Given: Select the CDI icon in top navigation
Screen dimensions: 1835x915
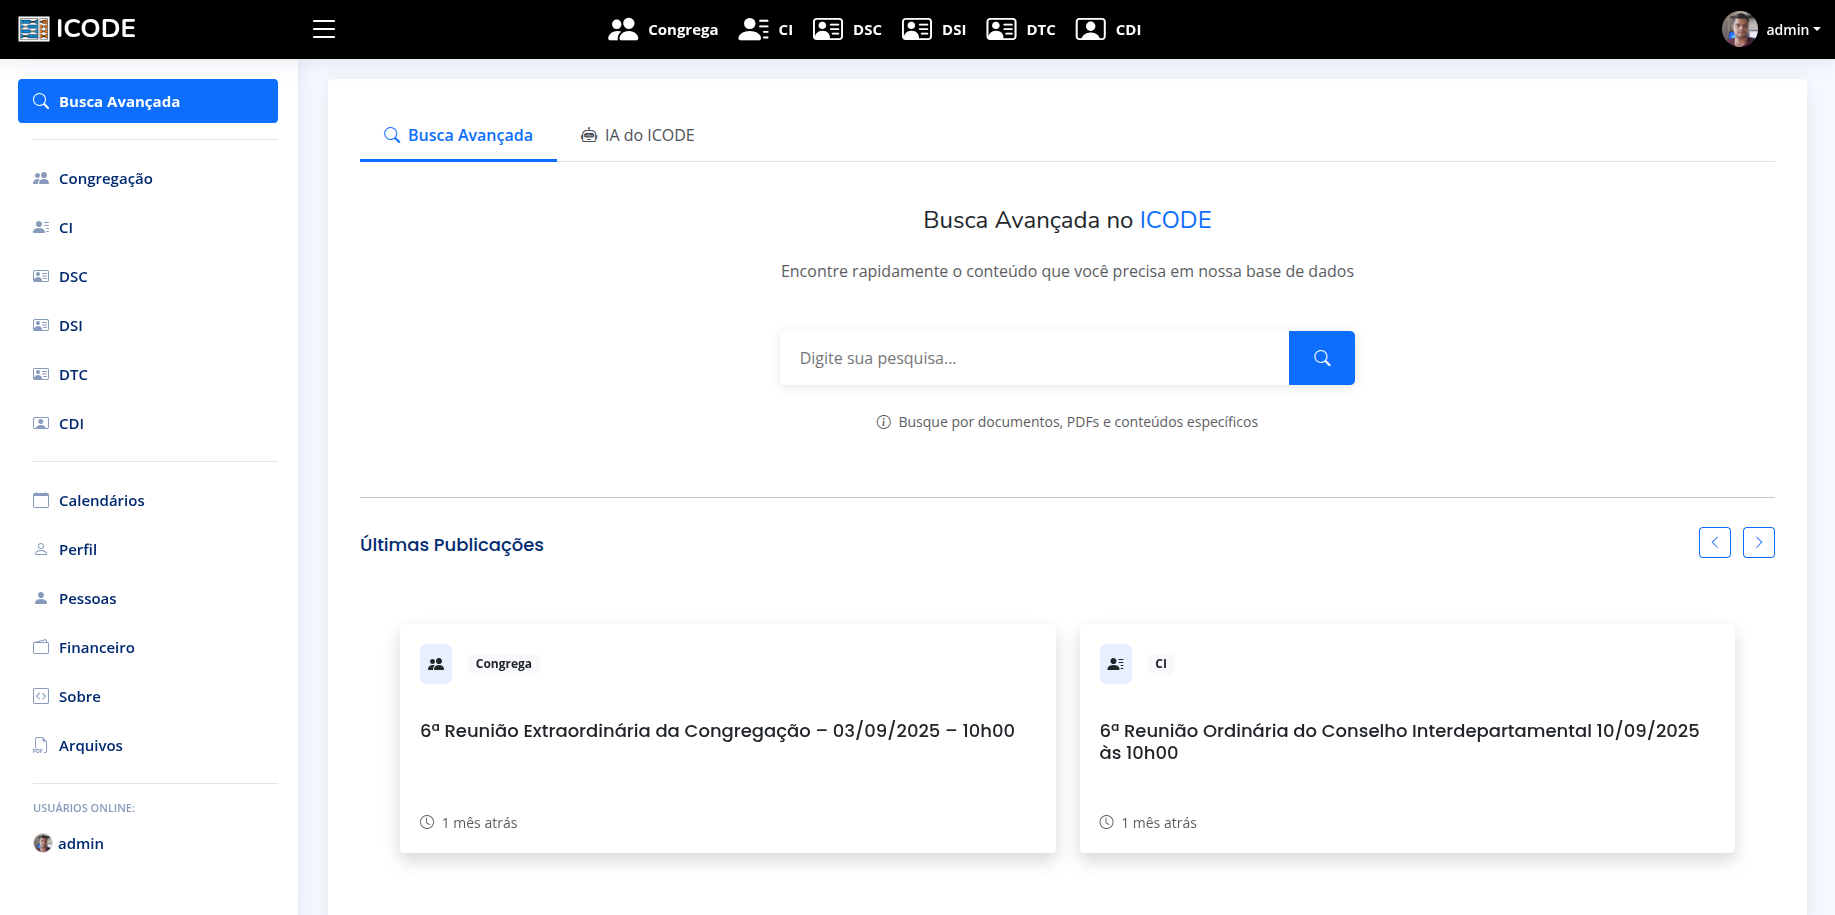Looking at the screenshot, I should (1090, 29).
